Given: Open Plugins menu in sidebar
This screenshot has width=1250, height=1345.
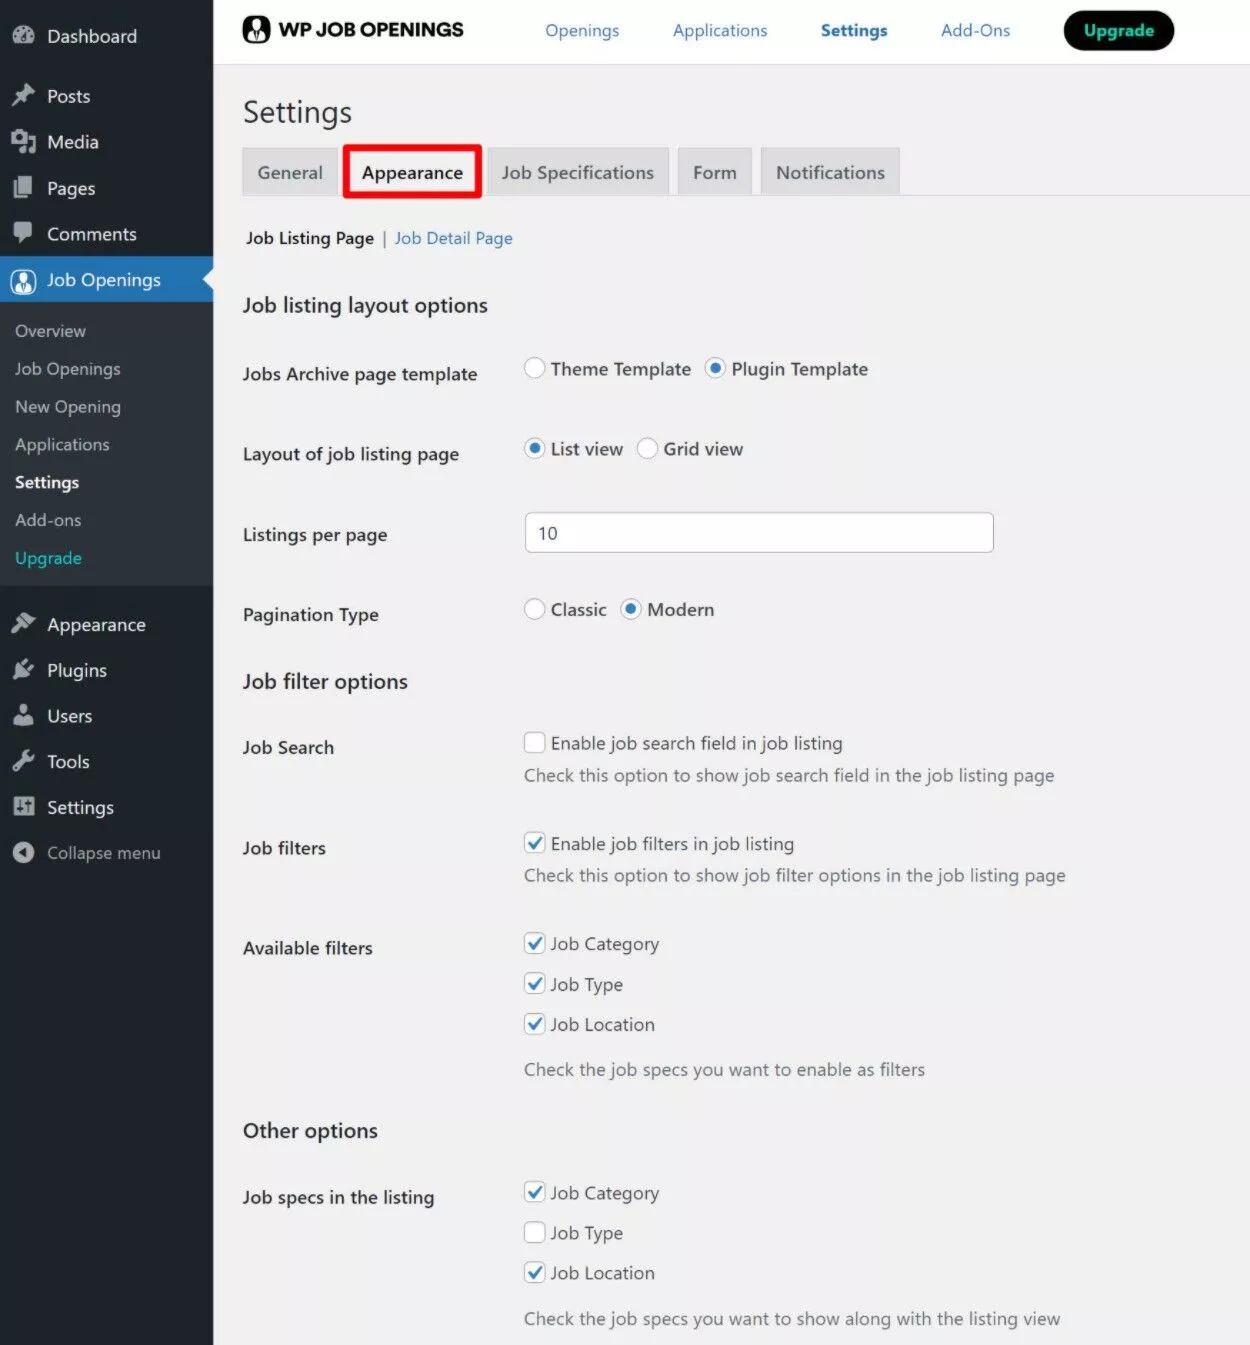Looking at the screenshot, I should click(76, 670).
